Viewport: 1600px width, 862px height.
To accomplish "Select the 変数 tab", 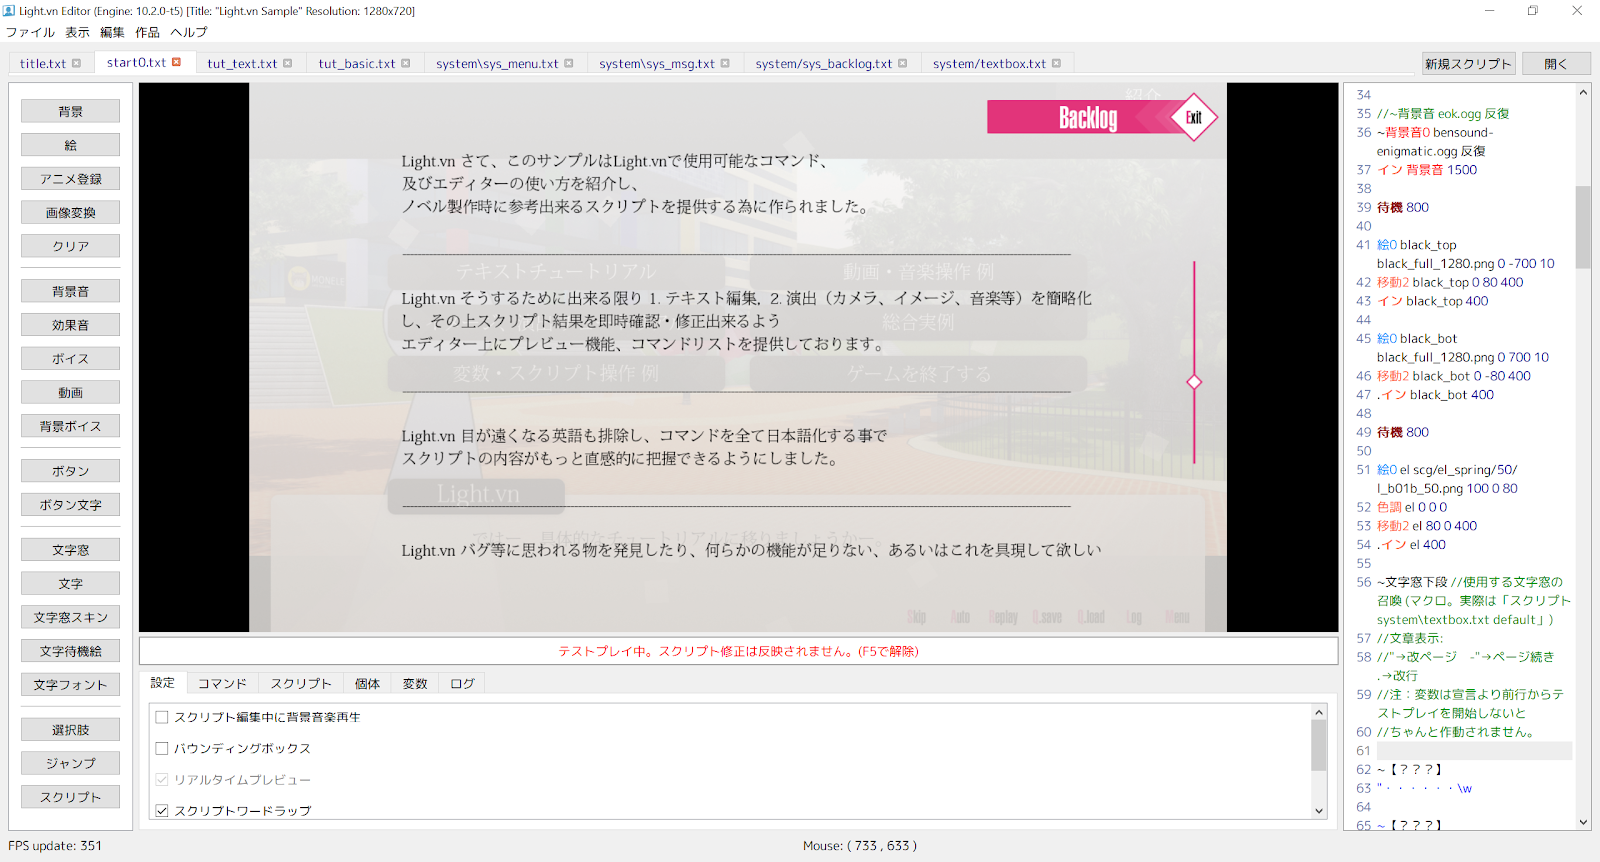I will point(415,683).
